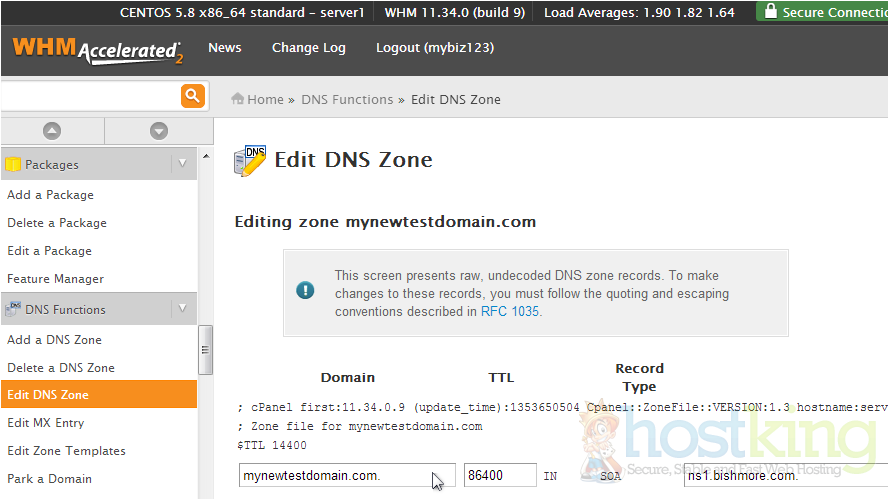This screenshot has height=500, width=889.
Task: Log out of mybiz123 account
Action: point(434,48)
